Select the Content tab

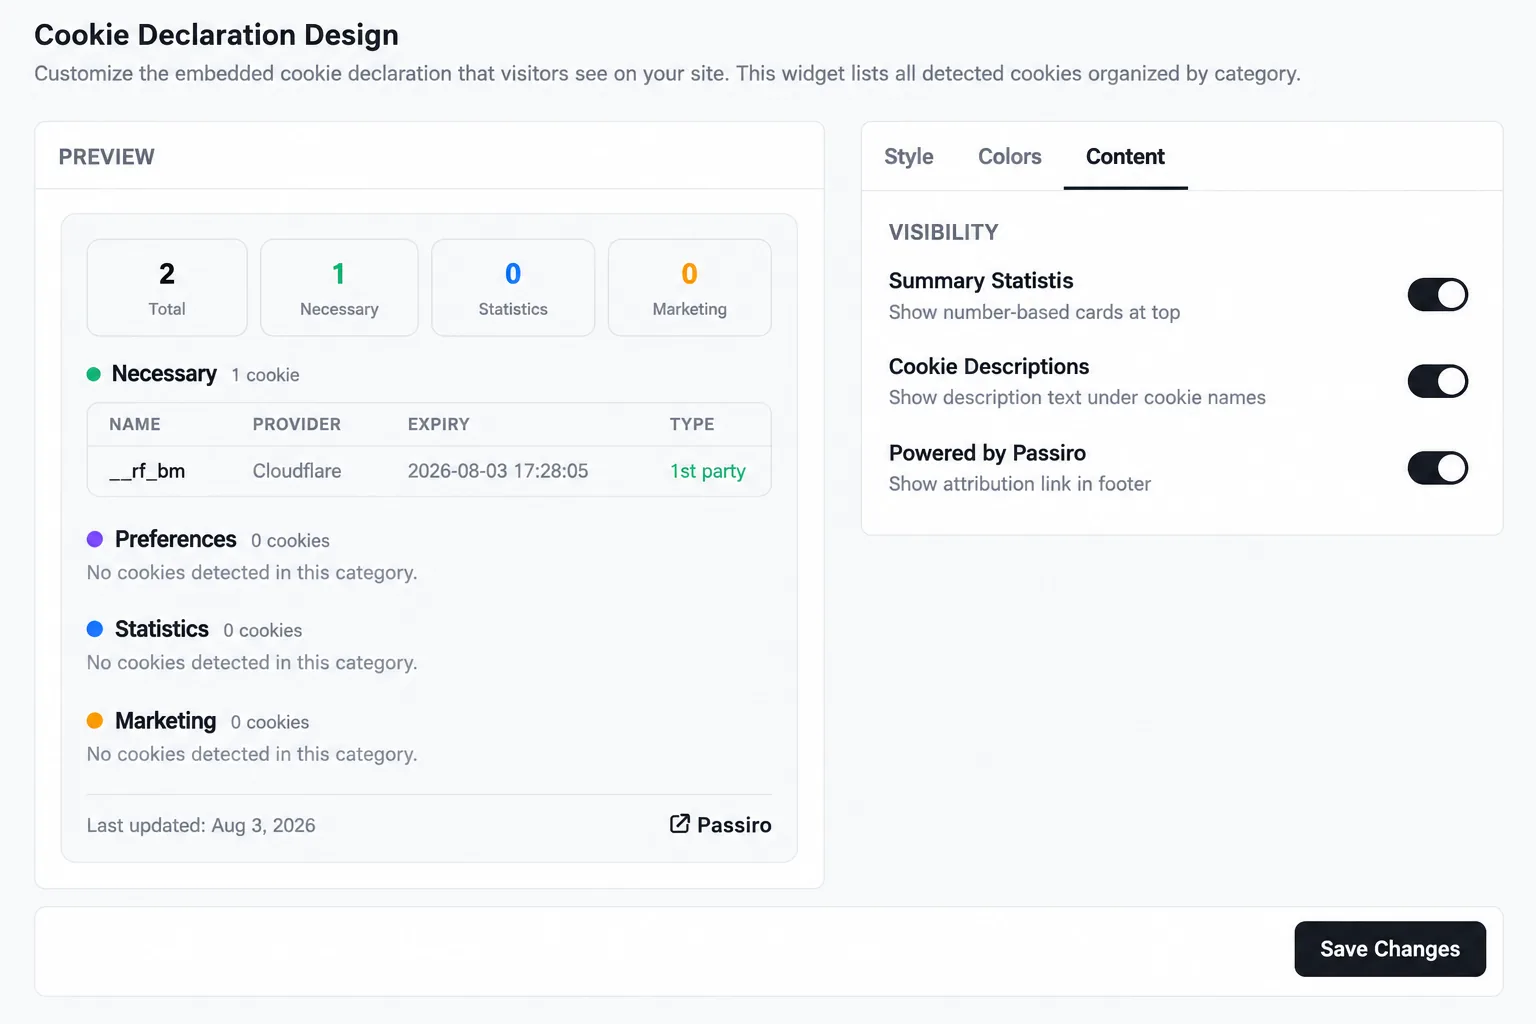click(1125, 157)
